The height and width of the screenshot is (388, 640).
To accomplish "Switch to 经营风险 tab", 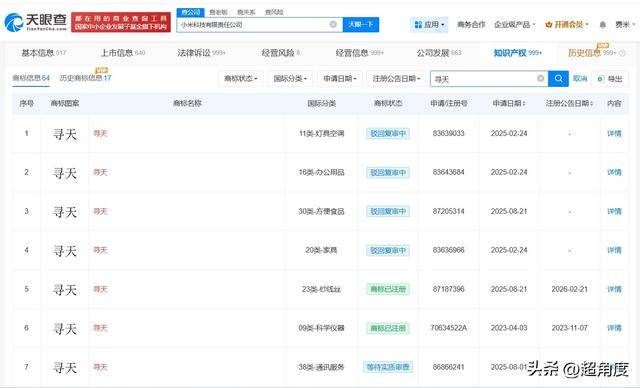I will tap(281, 53).
